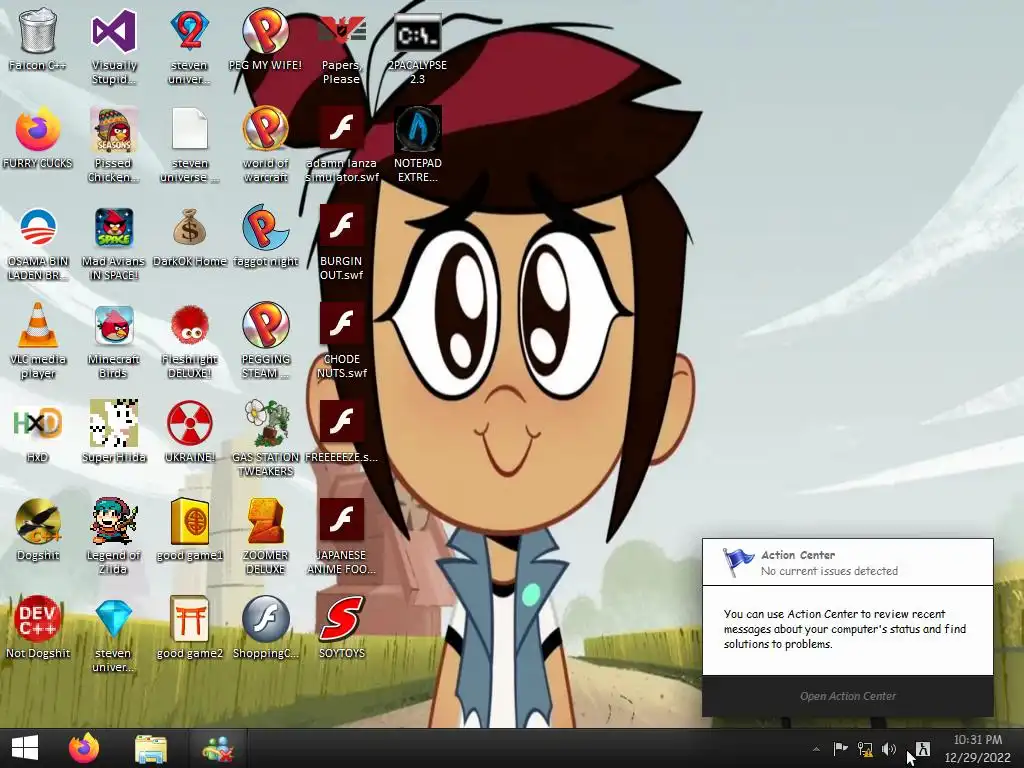This screenshot has width=1024, height=768.
Task: Expand the hidden tray icons arrow
Action: click(816, 749)
